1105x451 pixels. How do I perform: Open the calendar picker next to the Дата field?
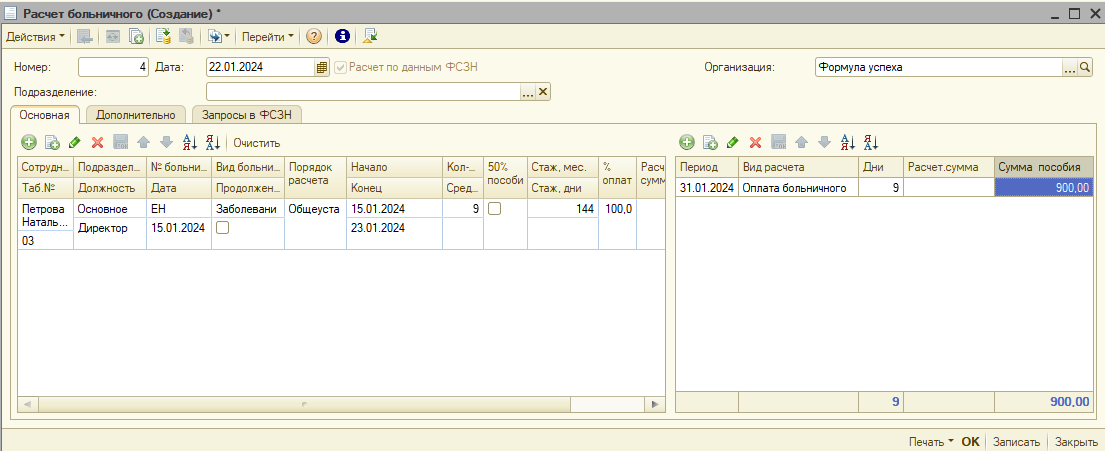point(322,68)
